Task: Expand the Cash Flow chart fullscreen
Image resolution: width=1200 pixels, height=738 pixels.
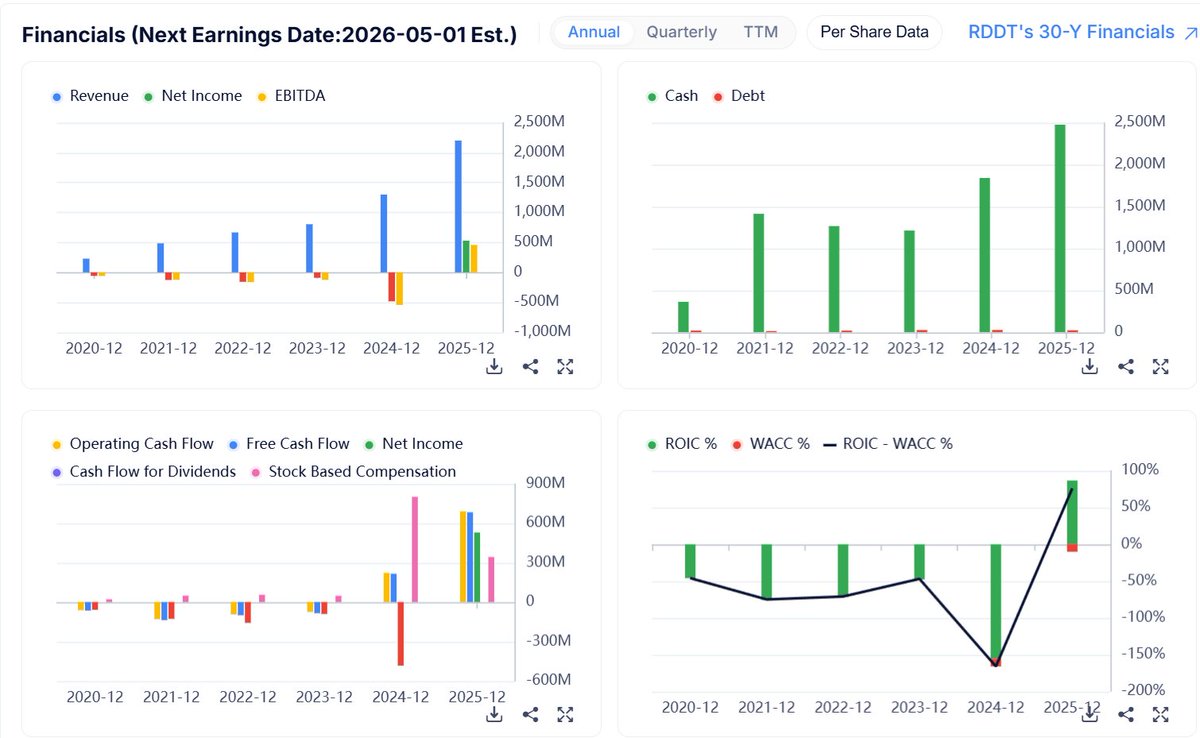Action: pyautogui.click(x=565, y=714)
